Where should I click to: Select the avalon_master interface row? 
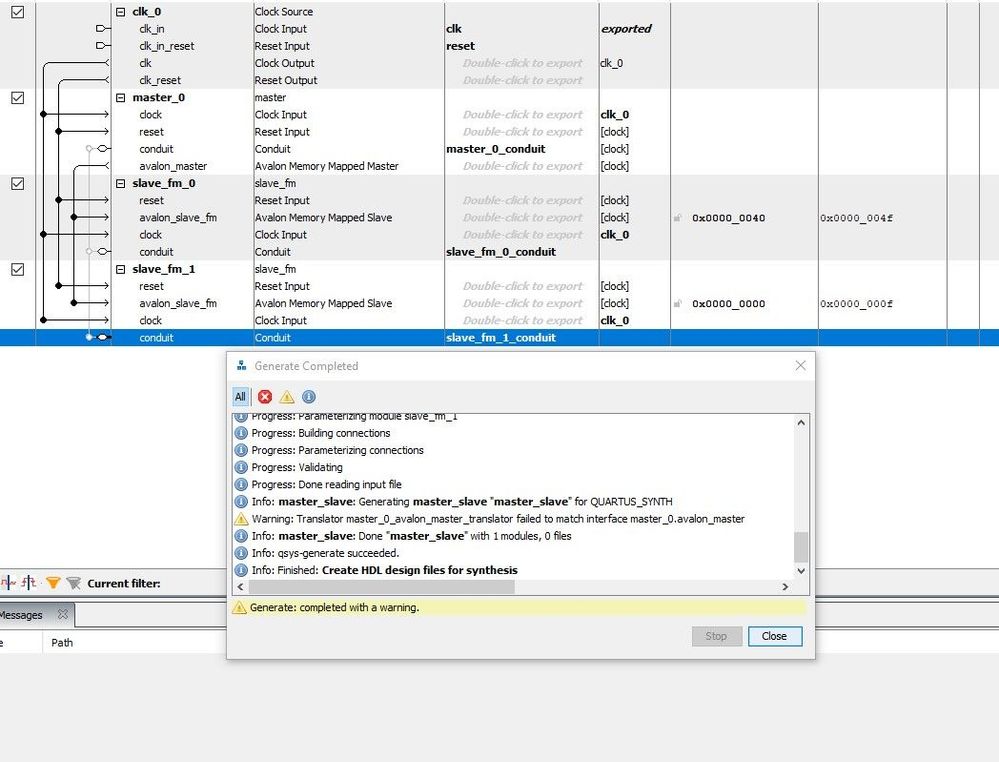pyautogui.click(x=173, y=166)
